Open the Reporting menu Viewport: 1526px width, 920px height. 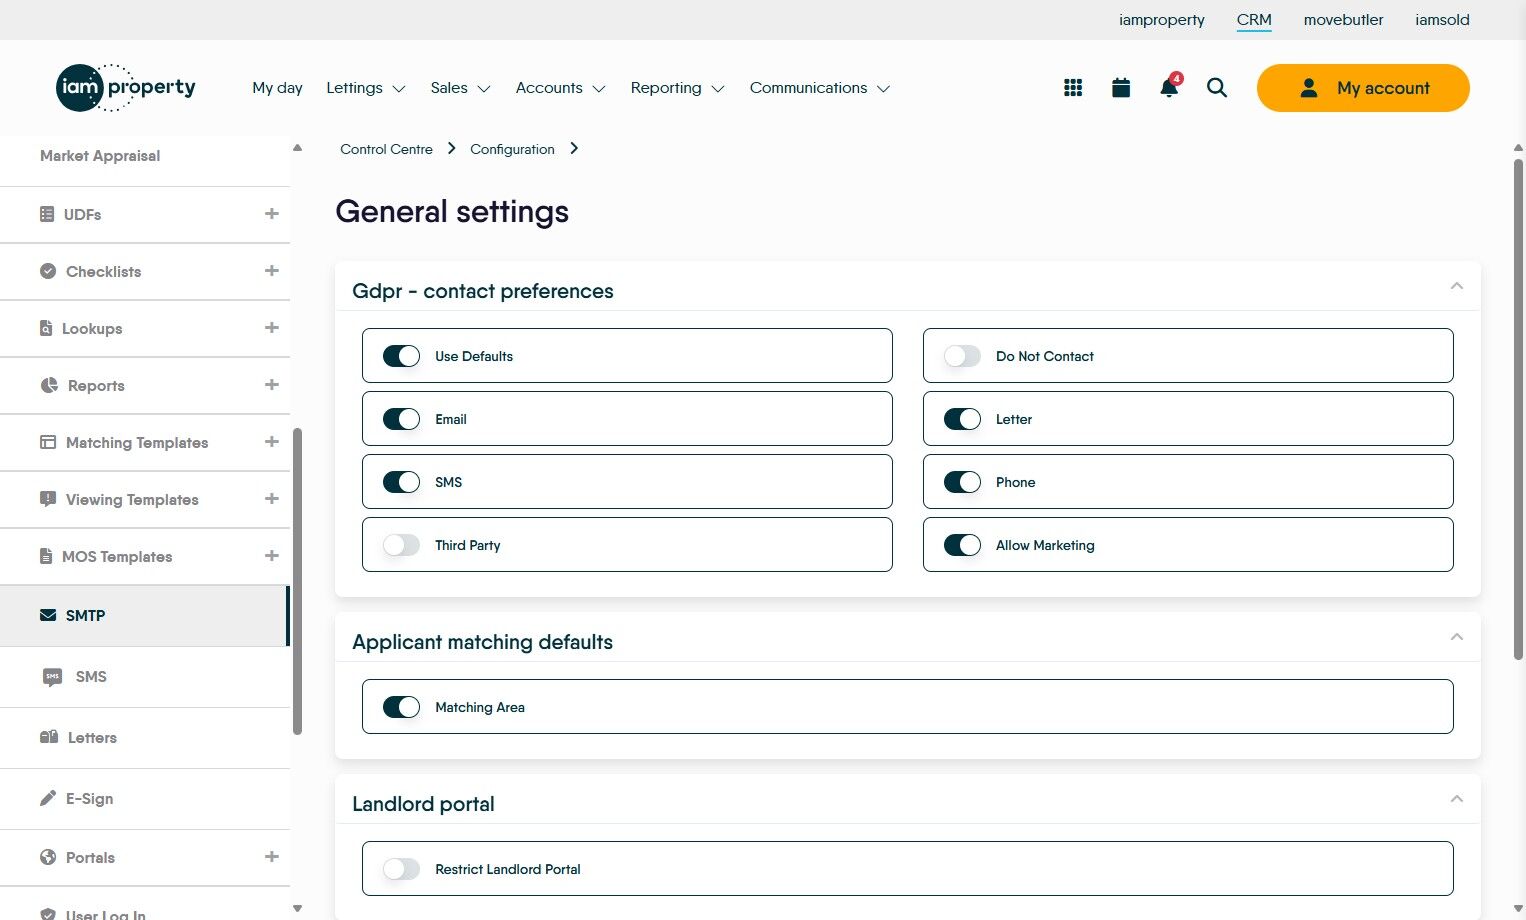point(677,88)
